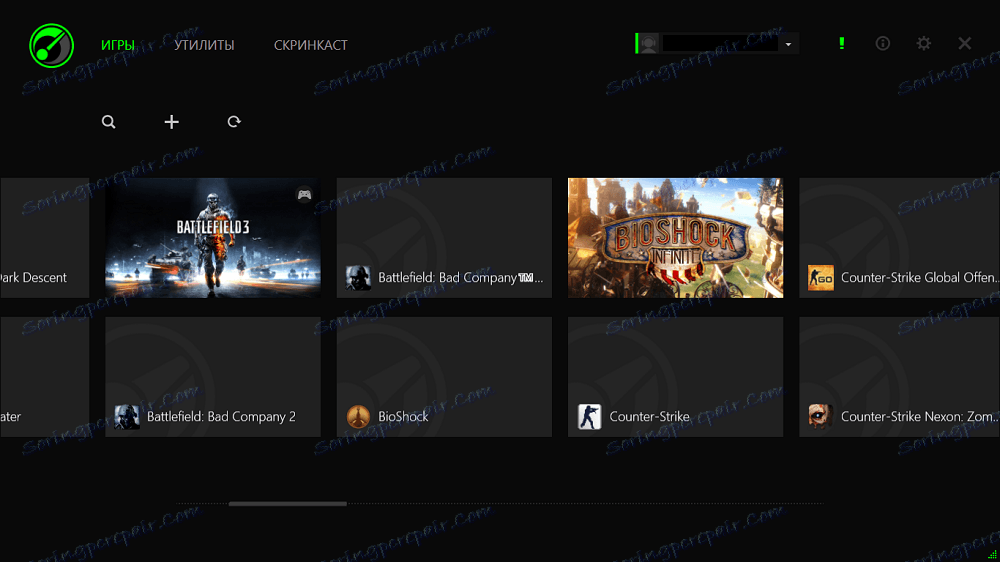The width and height of the screenshot is (1000, 562).
Task: Click the Counter-Strike game label
Action: coord(649,417)
